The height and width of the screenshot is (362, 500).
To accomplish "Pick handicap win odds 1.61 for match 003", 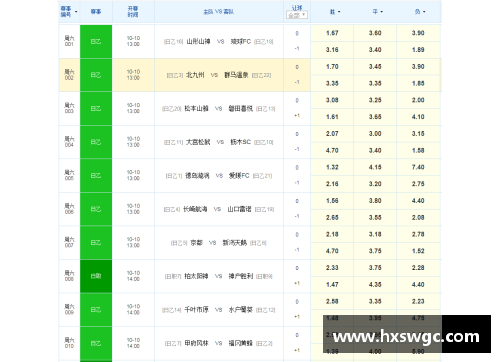I will tap(332, 117).
